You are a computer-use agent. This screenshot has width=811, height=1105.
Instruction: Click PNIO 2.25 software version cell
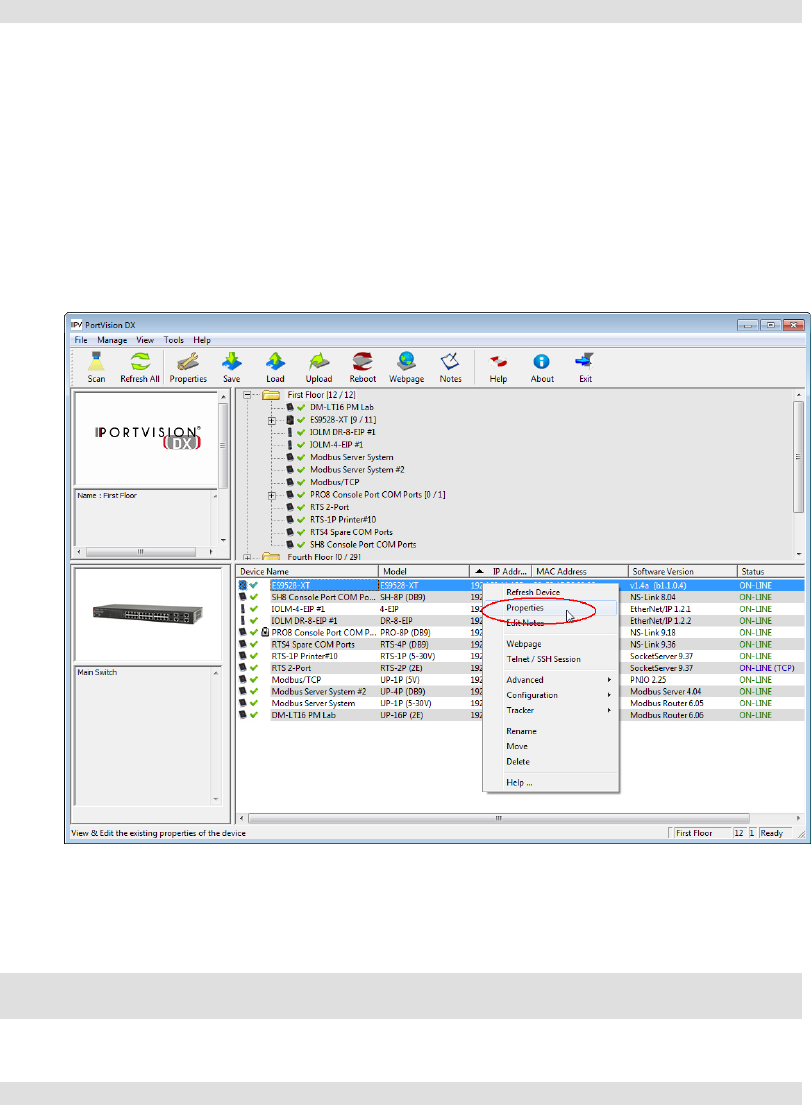pyautogui.click(x=648, y=680)
